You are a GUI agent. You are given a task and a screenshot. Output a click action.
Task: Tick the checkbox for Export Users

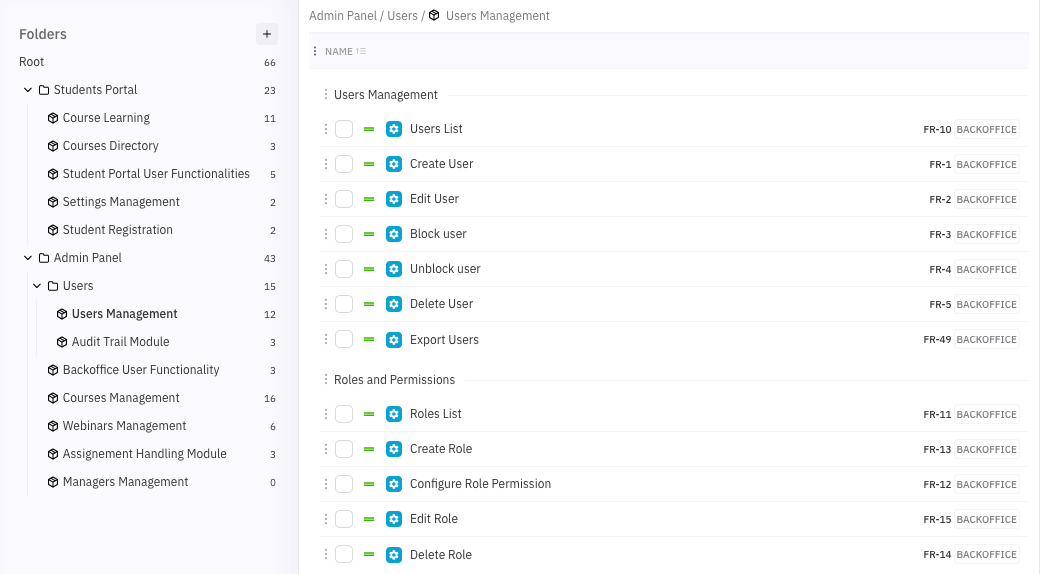pos(344,340)
